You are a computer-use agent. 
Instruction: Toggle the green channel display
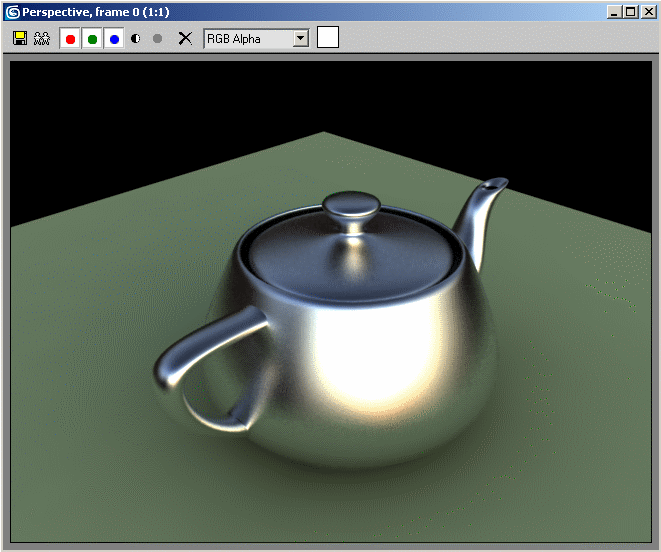click(92, 39)
